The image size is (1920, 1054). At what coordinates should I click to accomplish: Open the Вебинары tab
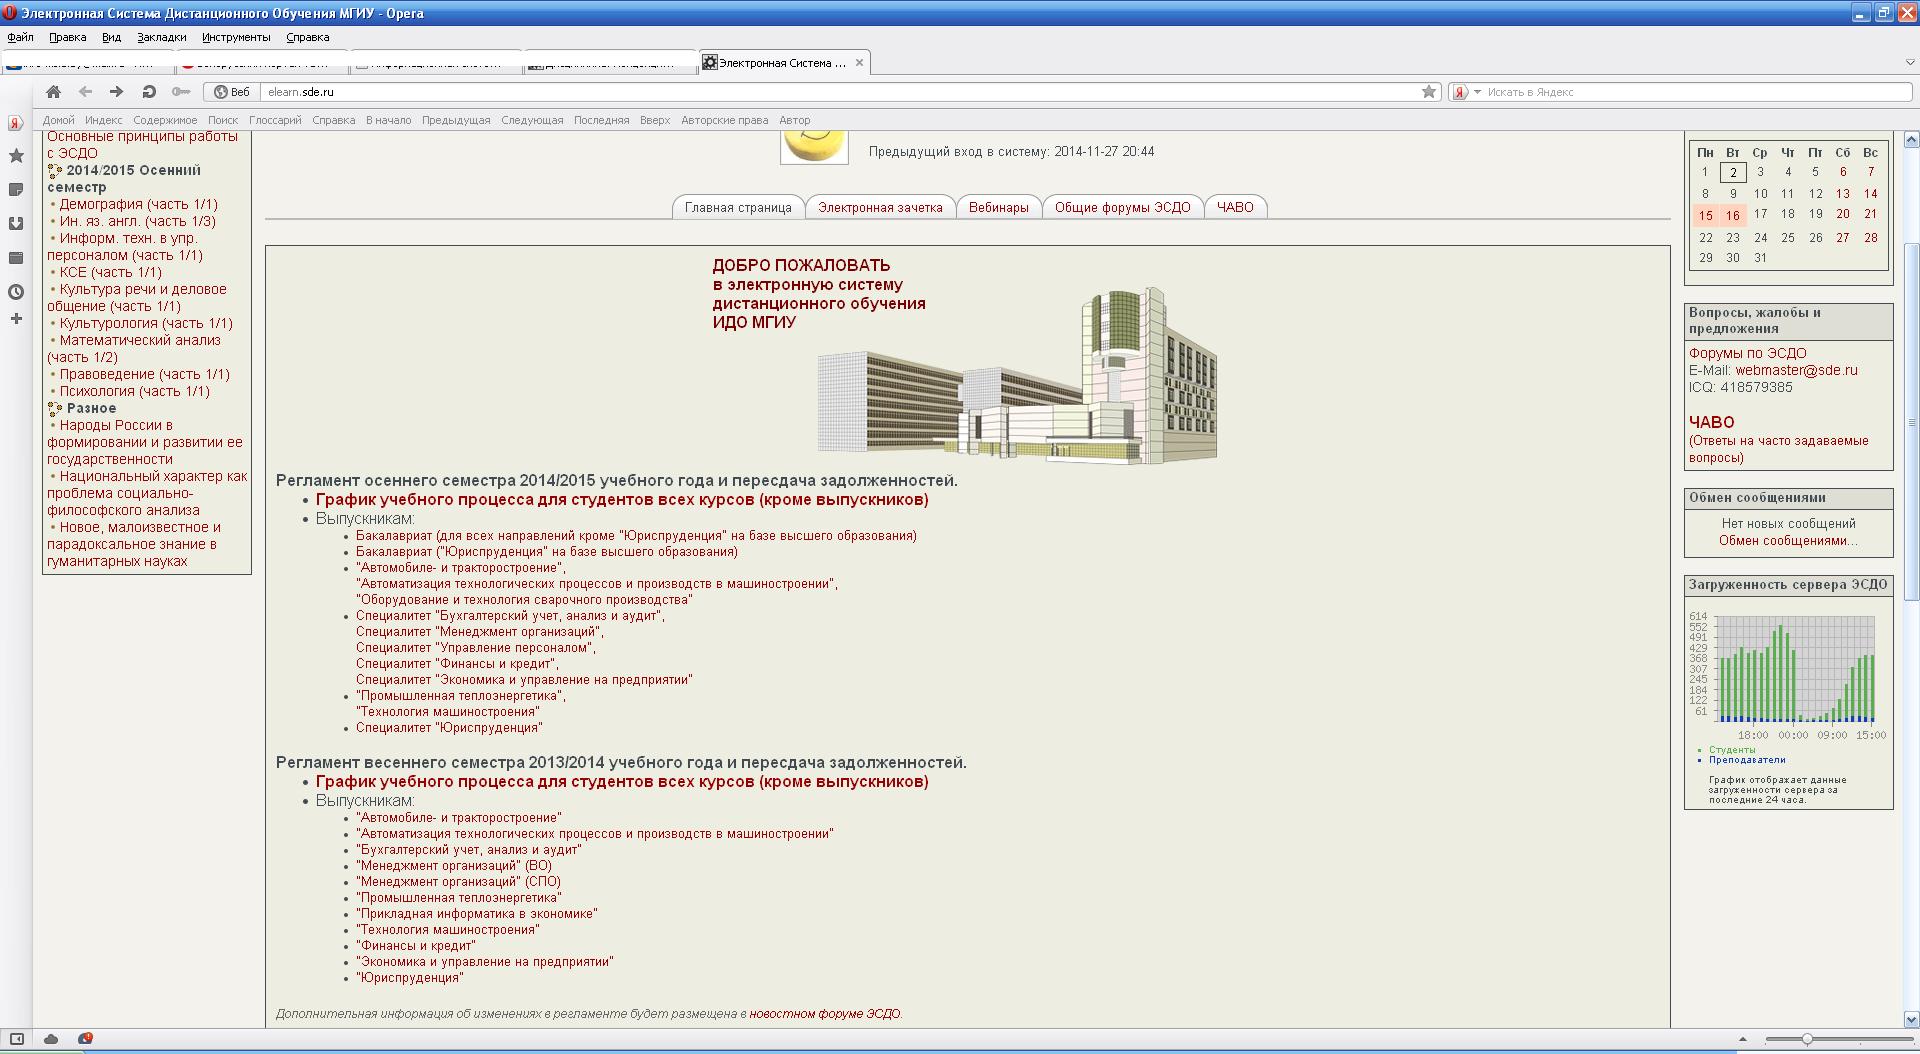tap(998, 207)
